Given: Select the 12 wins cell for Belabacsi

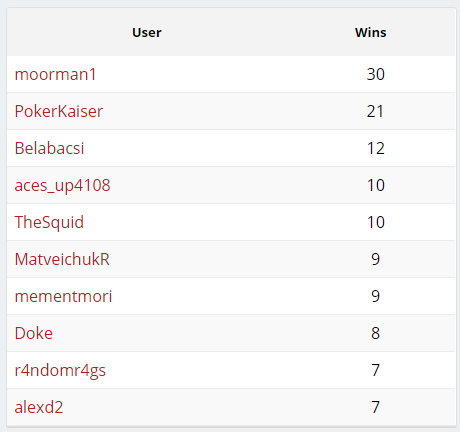Looking at the screenshot, I should (376, 148).
